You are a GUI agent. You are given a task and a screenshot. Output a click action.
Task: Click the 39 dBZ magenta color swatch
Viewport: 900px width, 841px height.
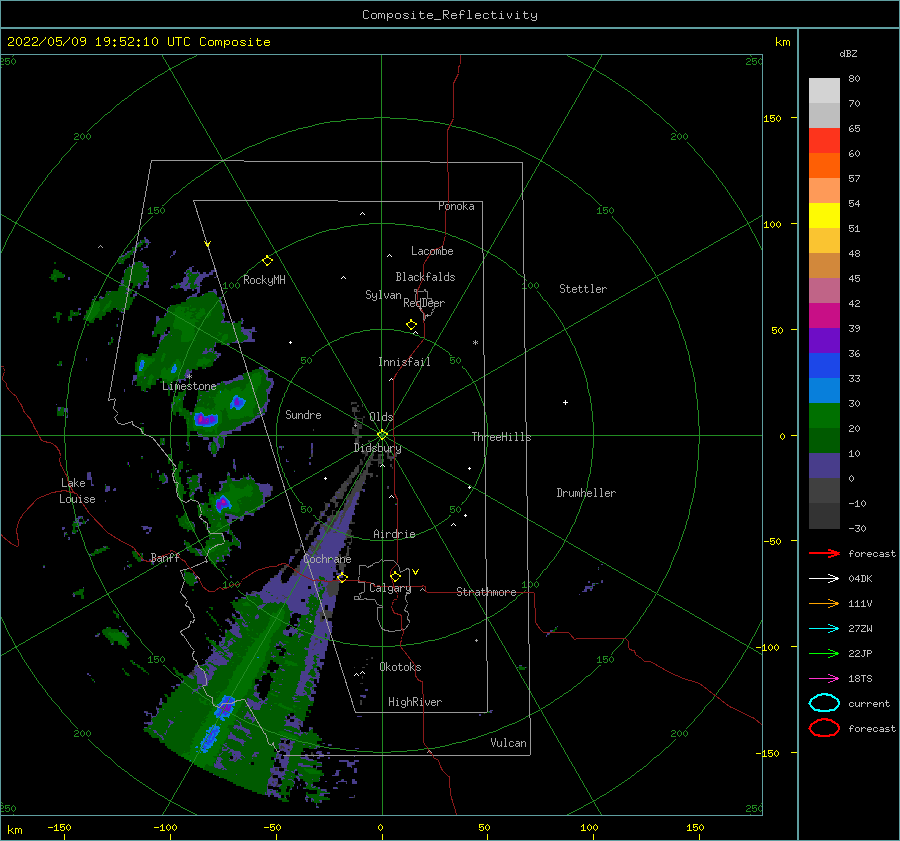[824, 316]
